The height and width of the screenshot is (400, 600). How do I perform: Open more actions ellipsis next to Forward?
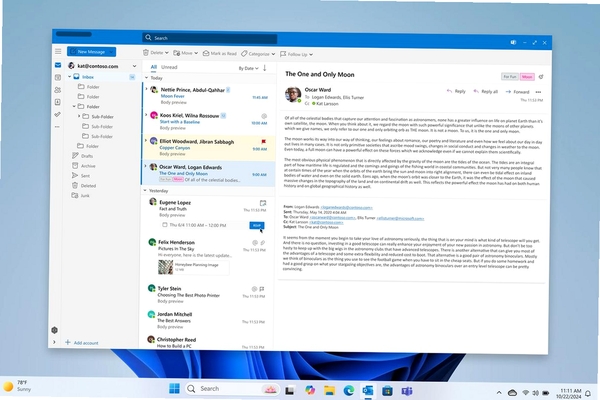click(x=538, y=92)
